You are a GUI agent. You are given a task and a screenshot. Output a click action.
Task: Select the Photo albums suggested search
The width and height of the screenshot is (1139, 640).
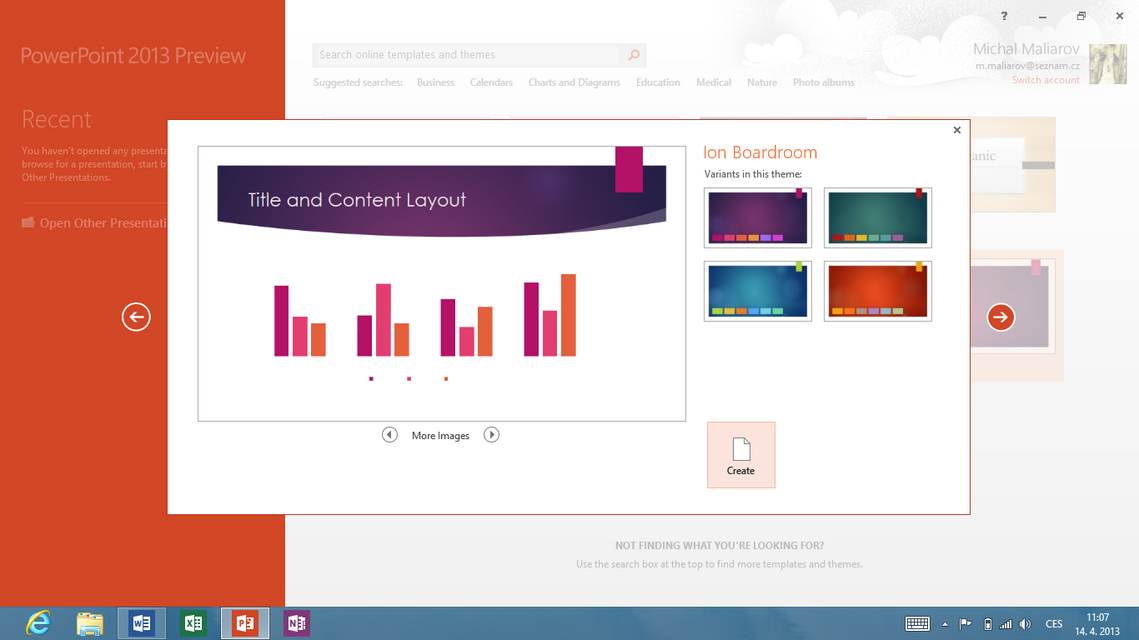click(x=823, y=83)
